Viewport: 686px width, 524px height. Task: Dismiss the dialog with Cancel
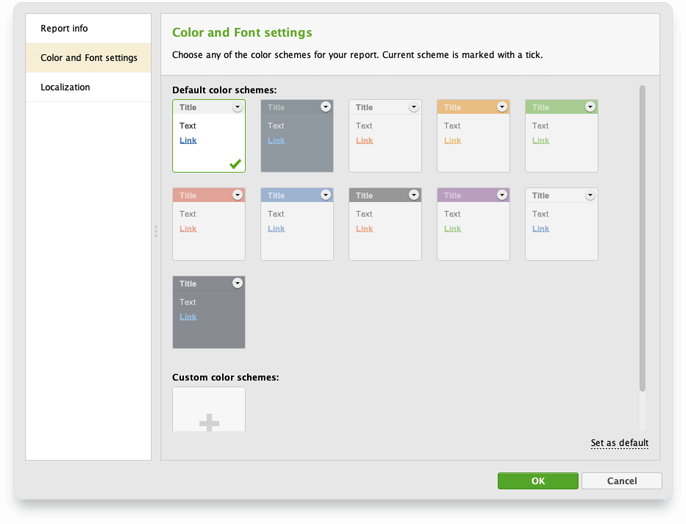click(x=622, y=481)
